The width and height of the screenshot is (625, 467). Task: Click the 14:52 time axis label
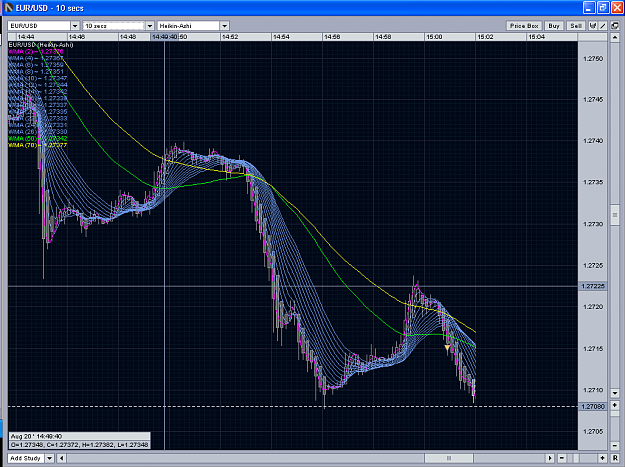pos(230,37)
